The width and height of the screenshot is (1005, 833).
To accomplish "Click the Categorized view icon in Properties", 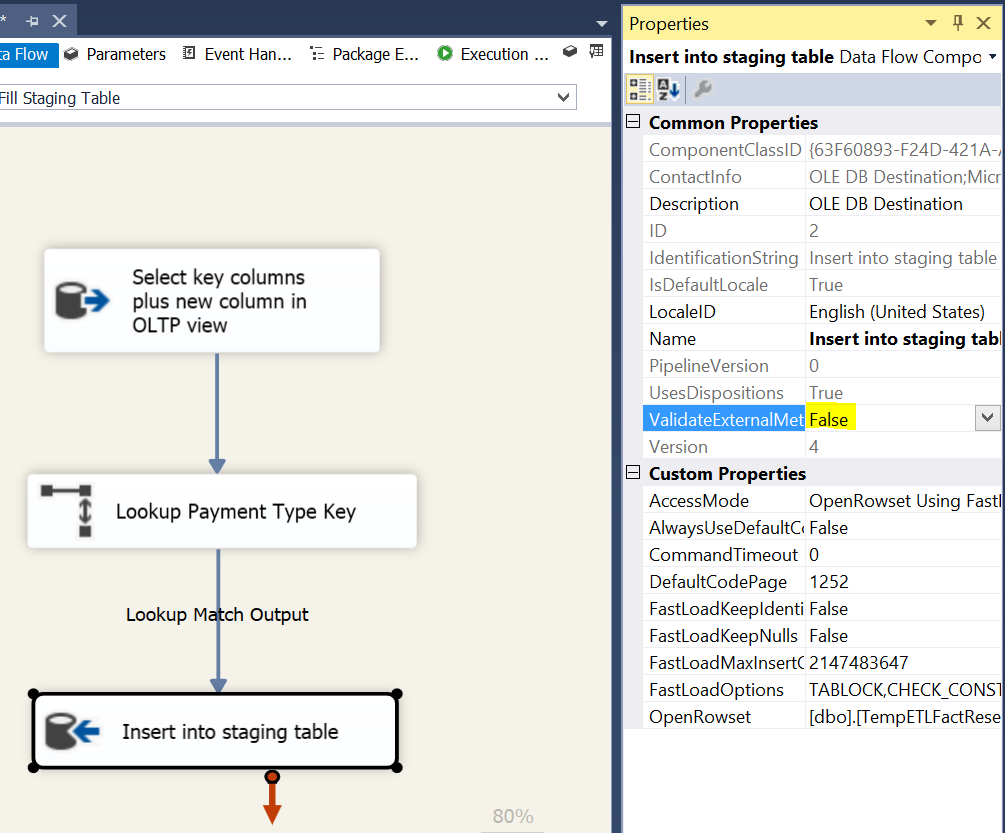I will click(x=640, y=90).
